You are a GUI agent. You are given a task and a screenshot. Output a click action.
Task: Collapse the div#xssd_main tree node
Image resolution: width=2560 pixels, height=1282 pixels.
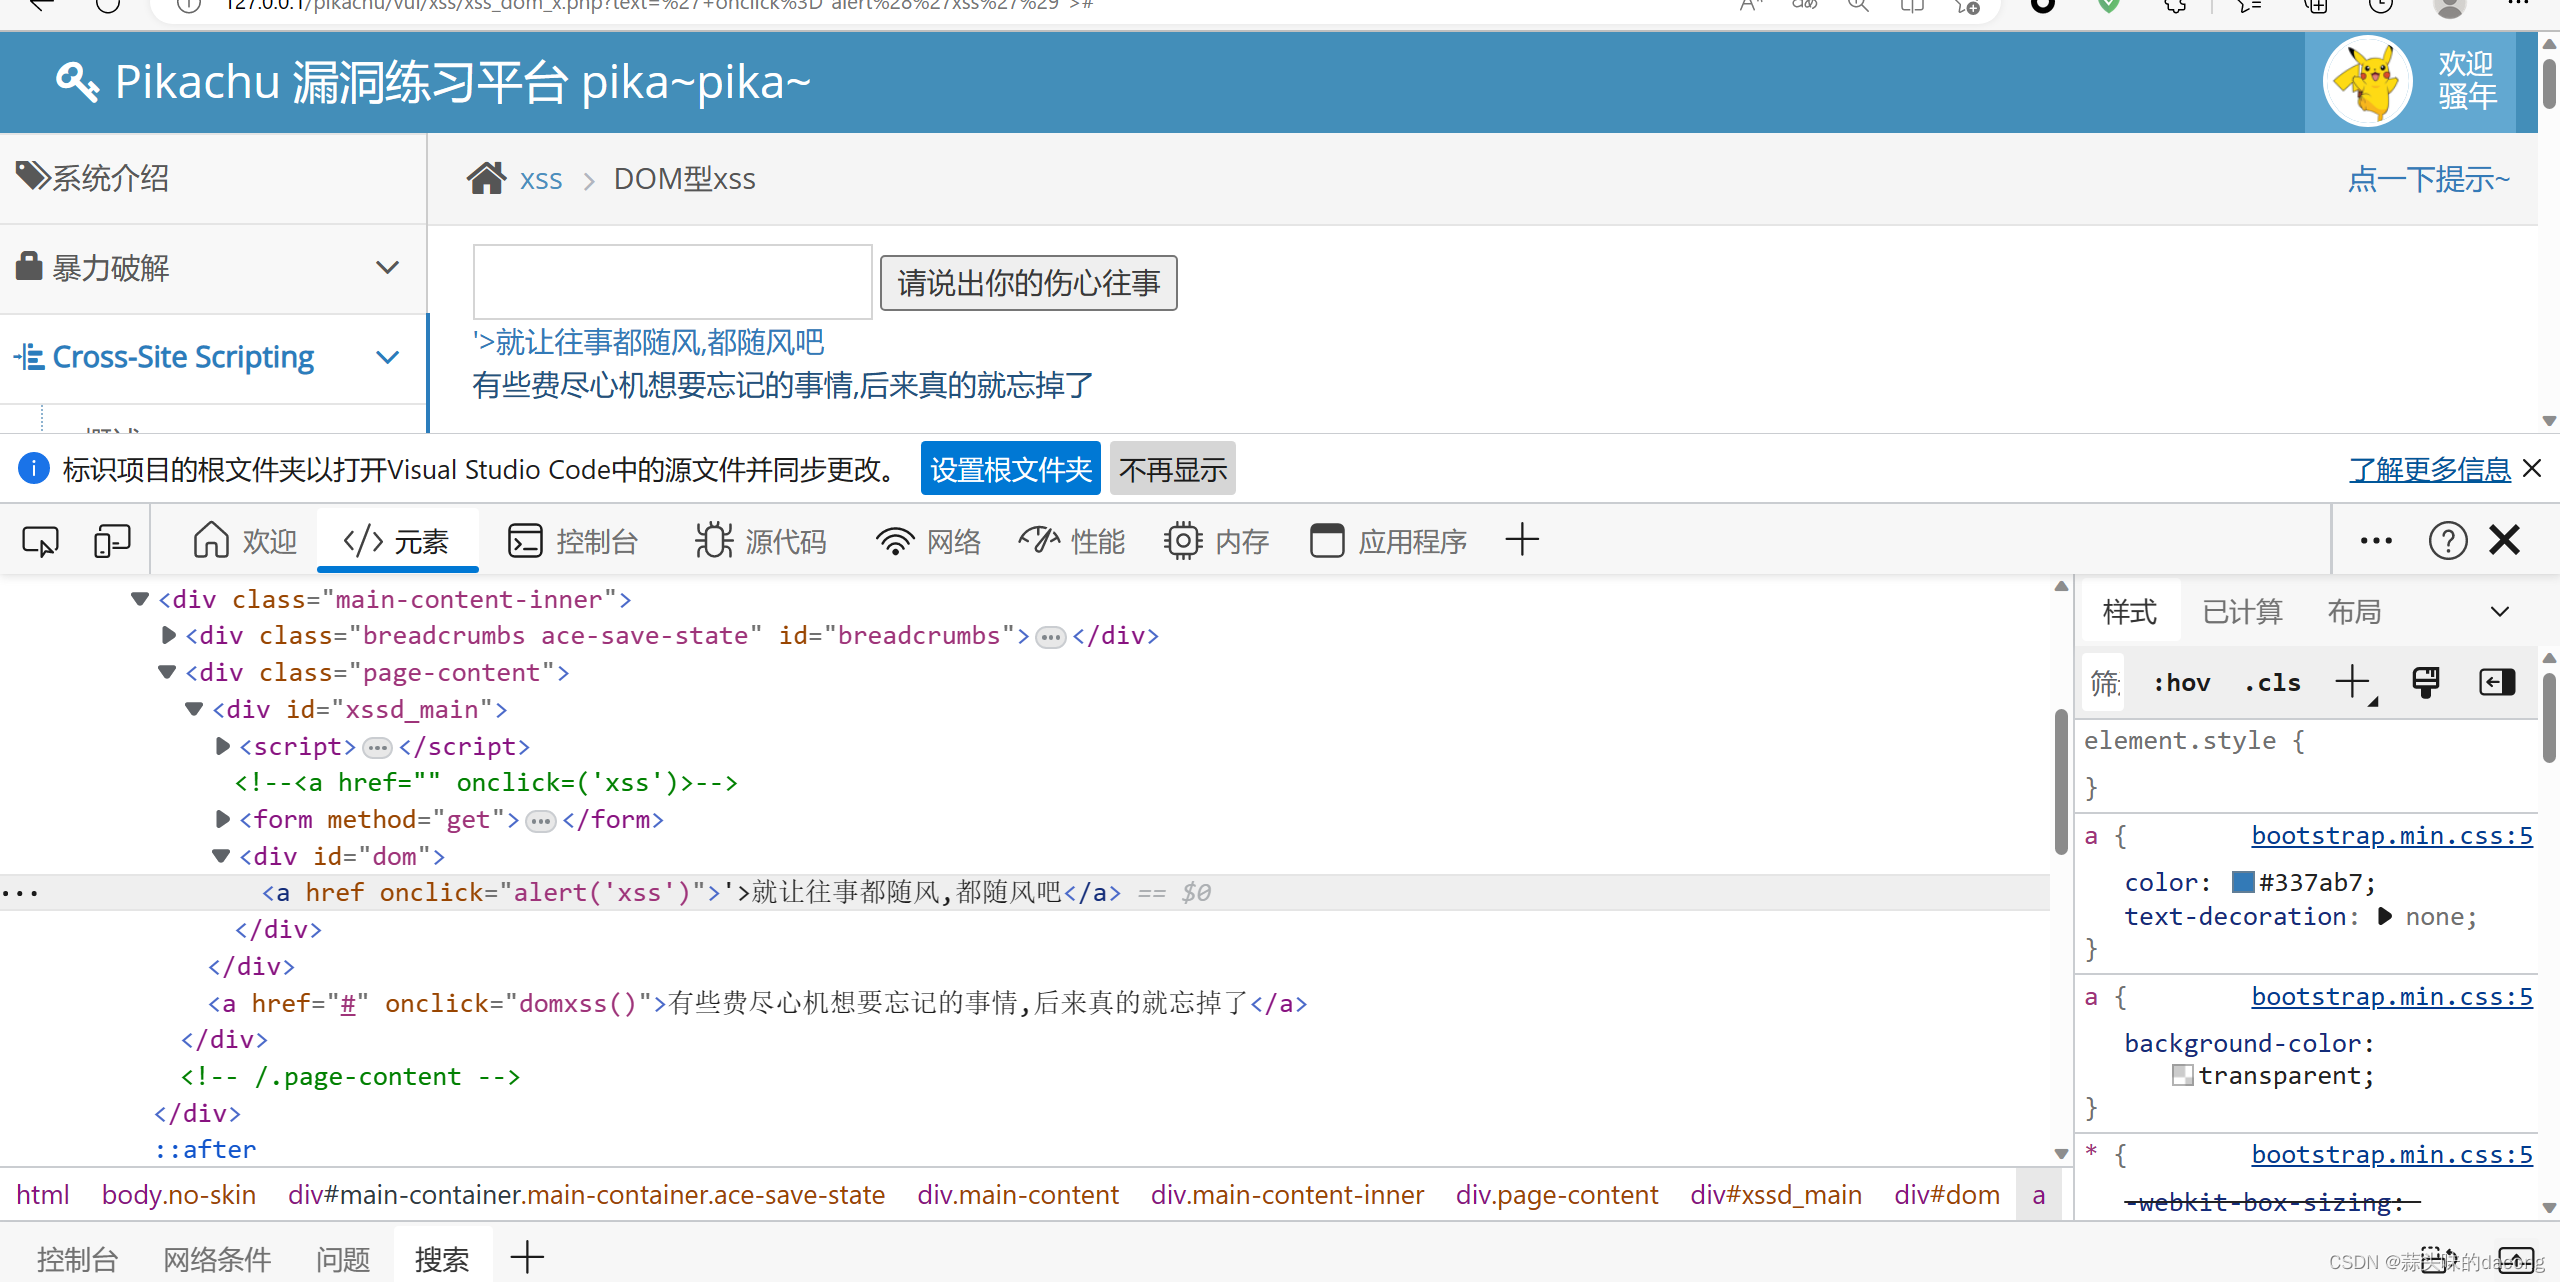193,709
